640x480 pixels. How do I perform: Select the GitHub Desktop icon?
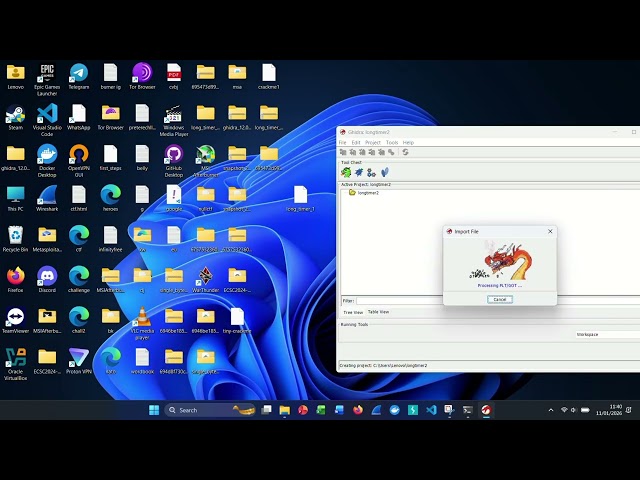pyautogui.click(x=174, y=161)
